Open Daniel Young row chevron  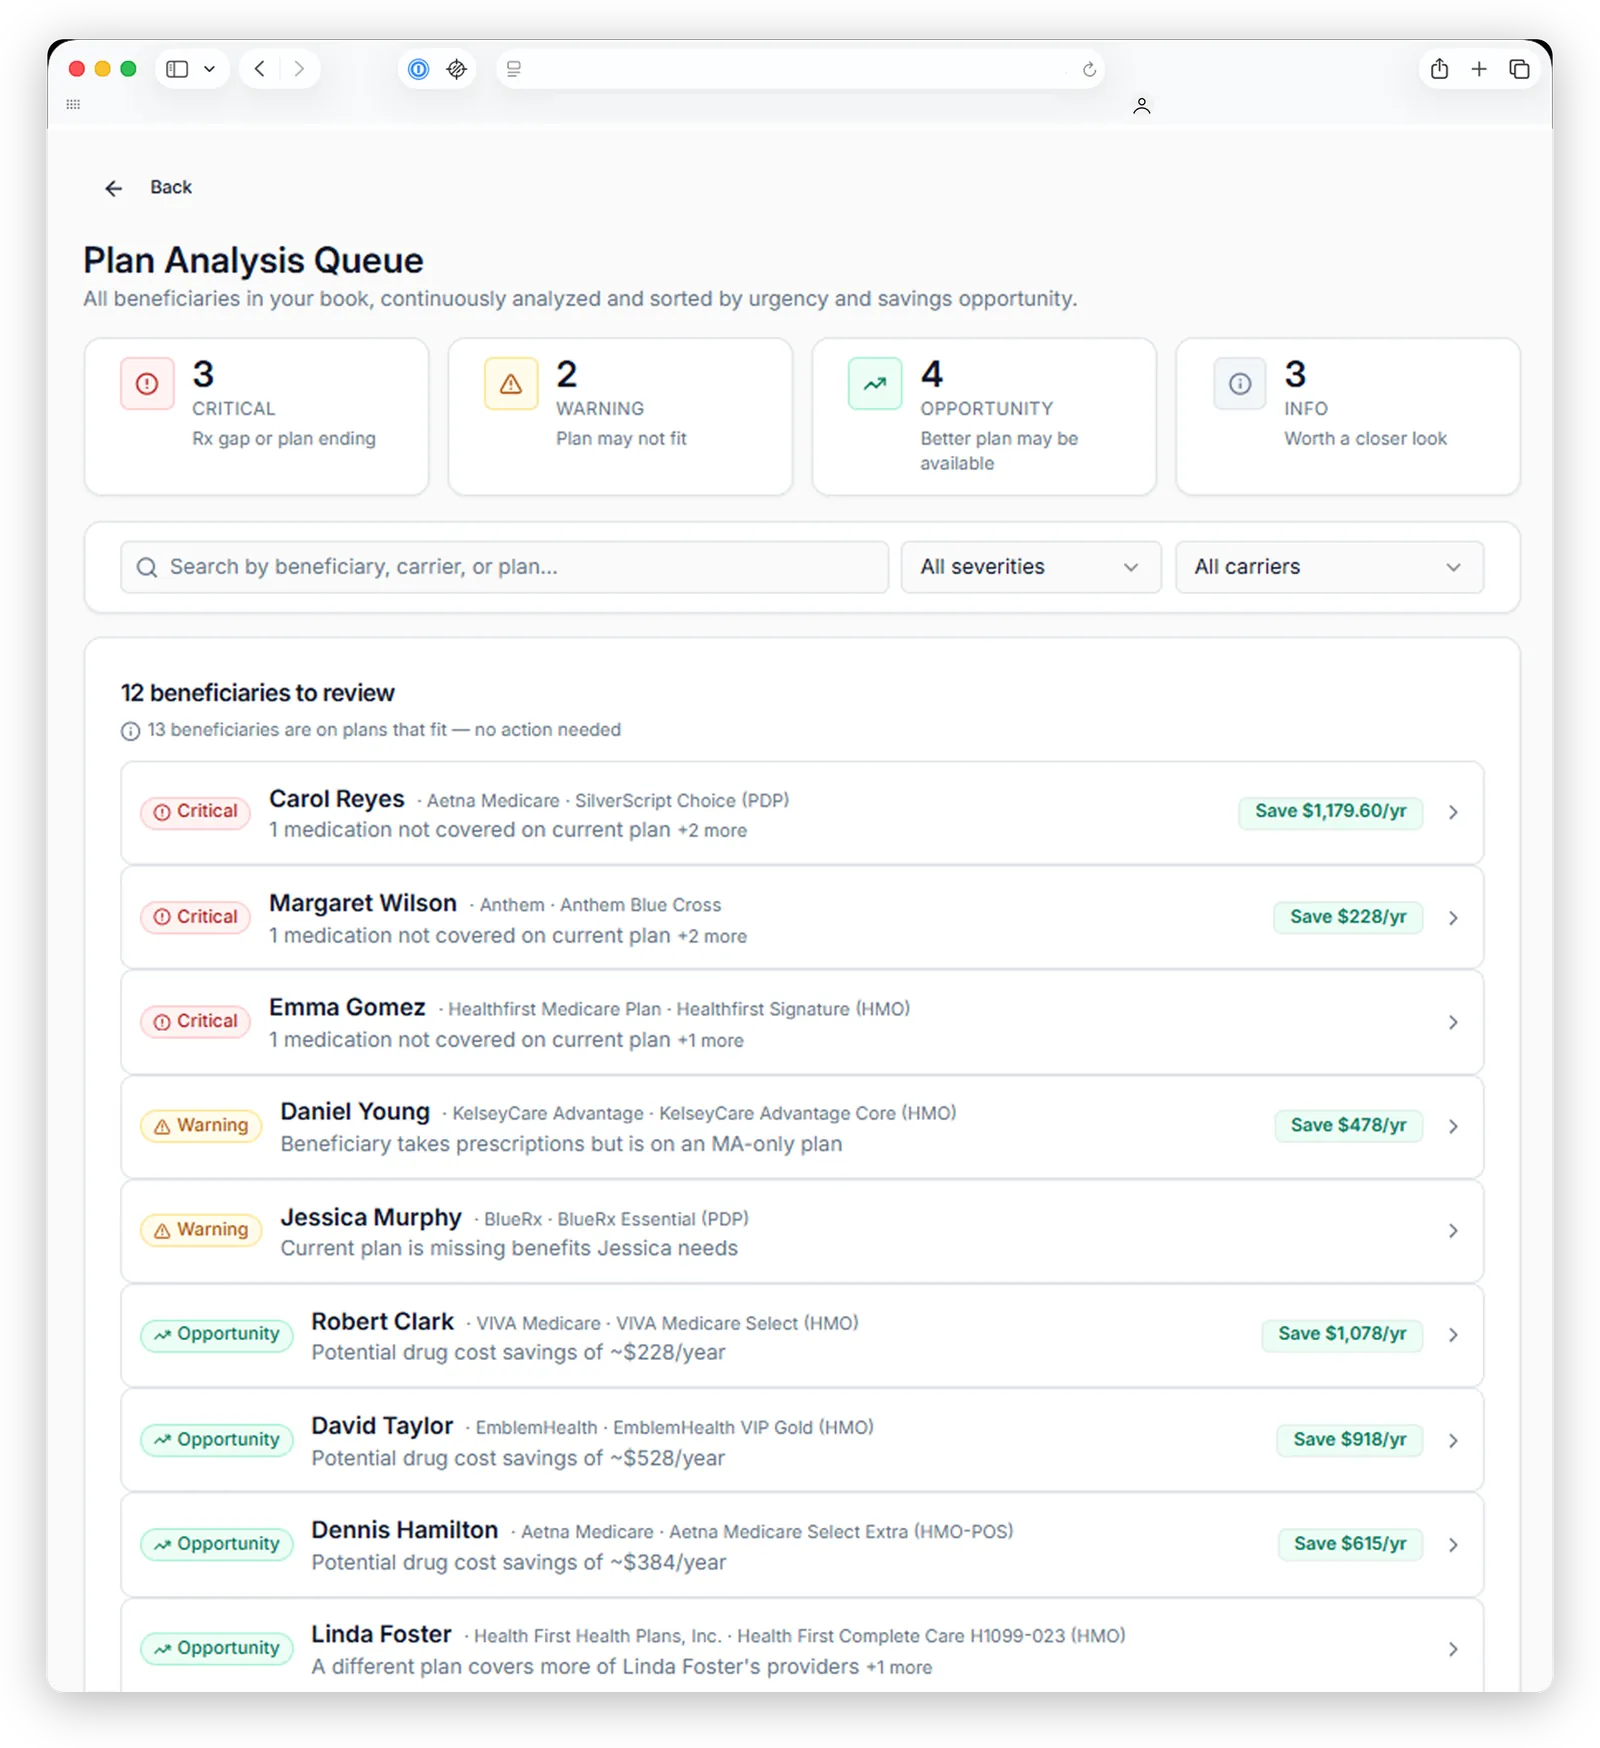coord(1453,1127)
